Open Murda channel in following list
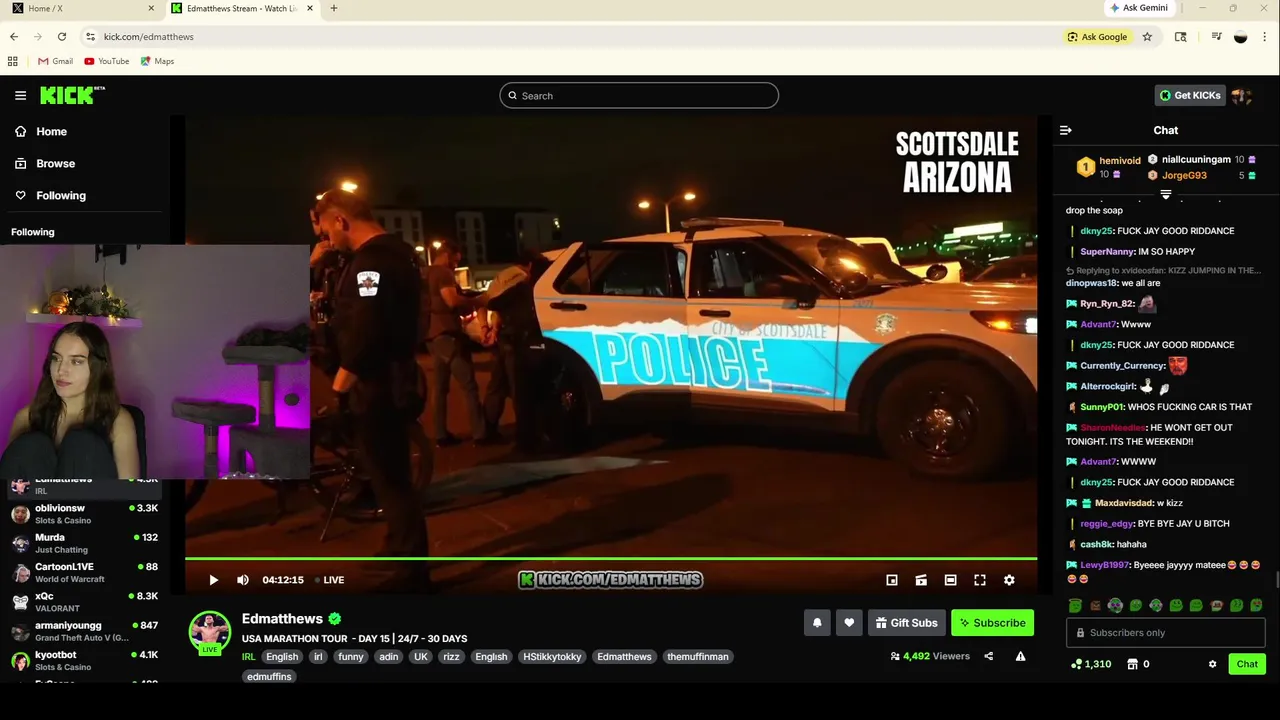The height and width of the screenshot is (720, 1280). [x=85, y=543]
